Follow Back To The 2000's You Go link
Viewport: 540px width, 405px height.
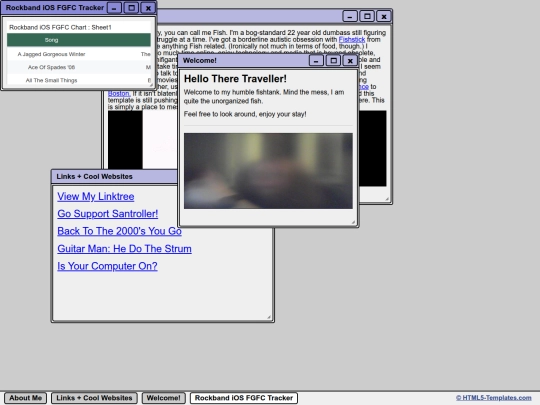click(x=120, y=231)
